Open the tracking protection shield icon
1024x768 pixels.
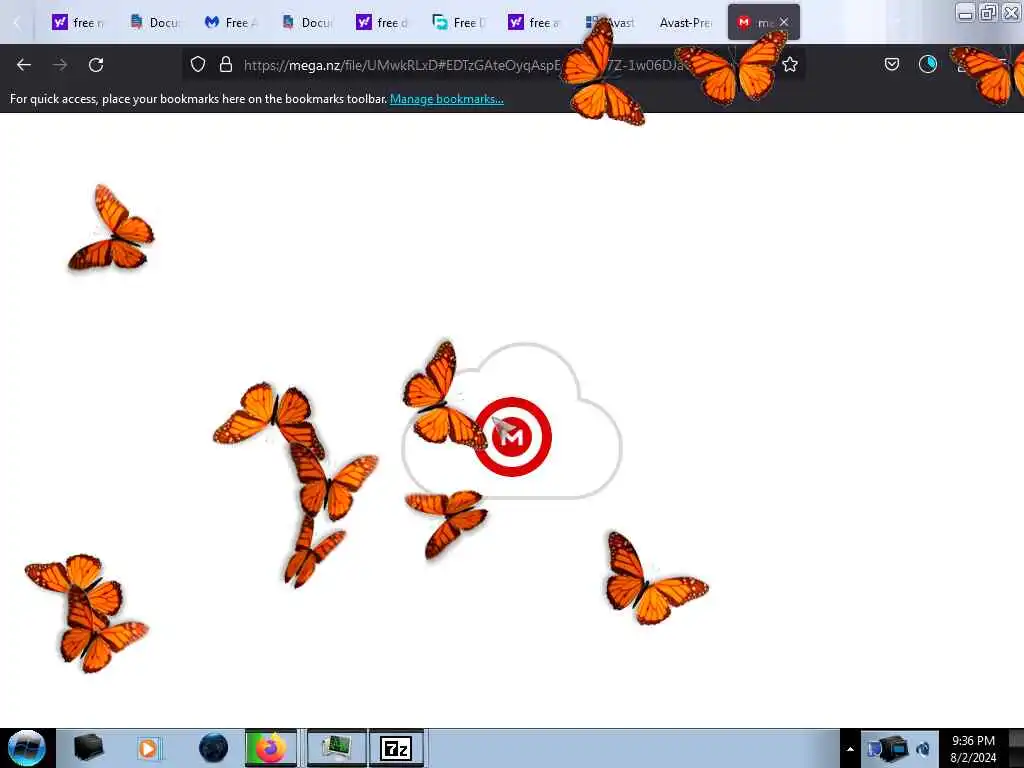198,64
